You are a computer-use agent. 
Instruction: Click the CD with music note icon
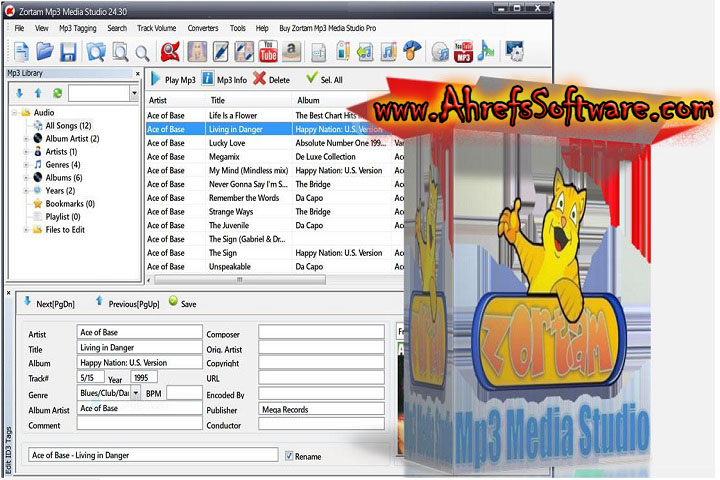[440, 52]
